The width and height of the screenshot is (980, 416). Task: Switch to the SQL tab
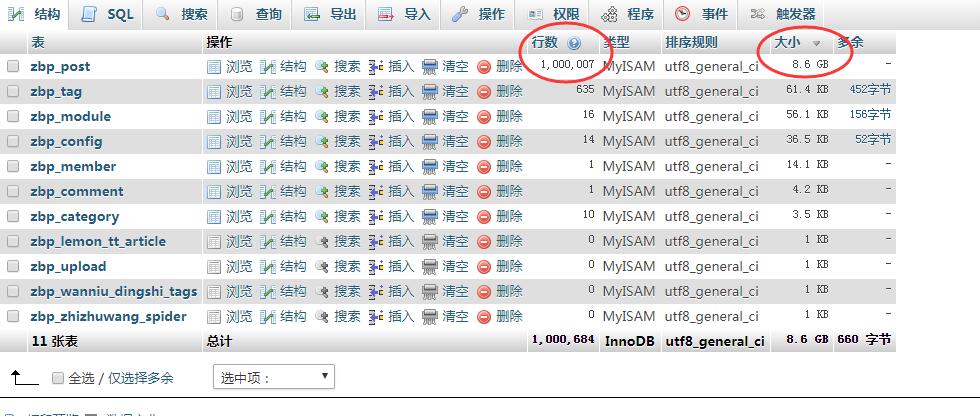pos(108,14)
